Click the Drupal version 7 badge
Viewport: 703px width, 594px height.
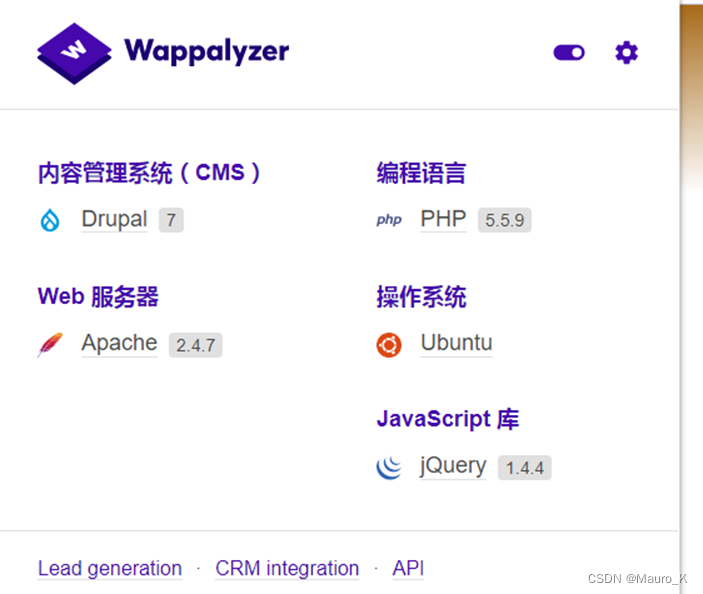point(171,220)
